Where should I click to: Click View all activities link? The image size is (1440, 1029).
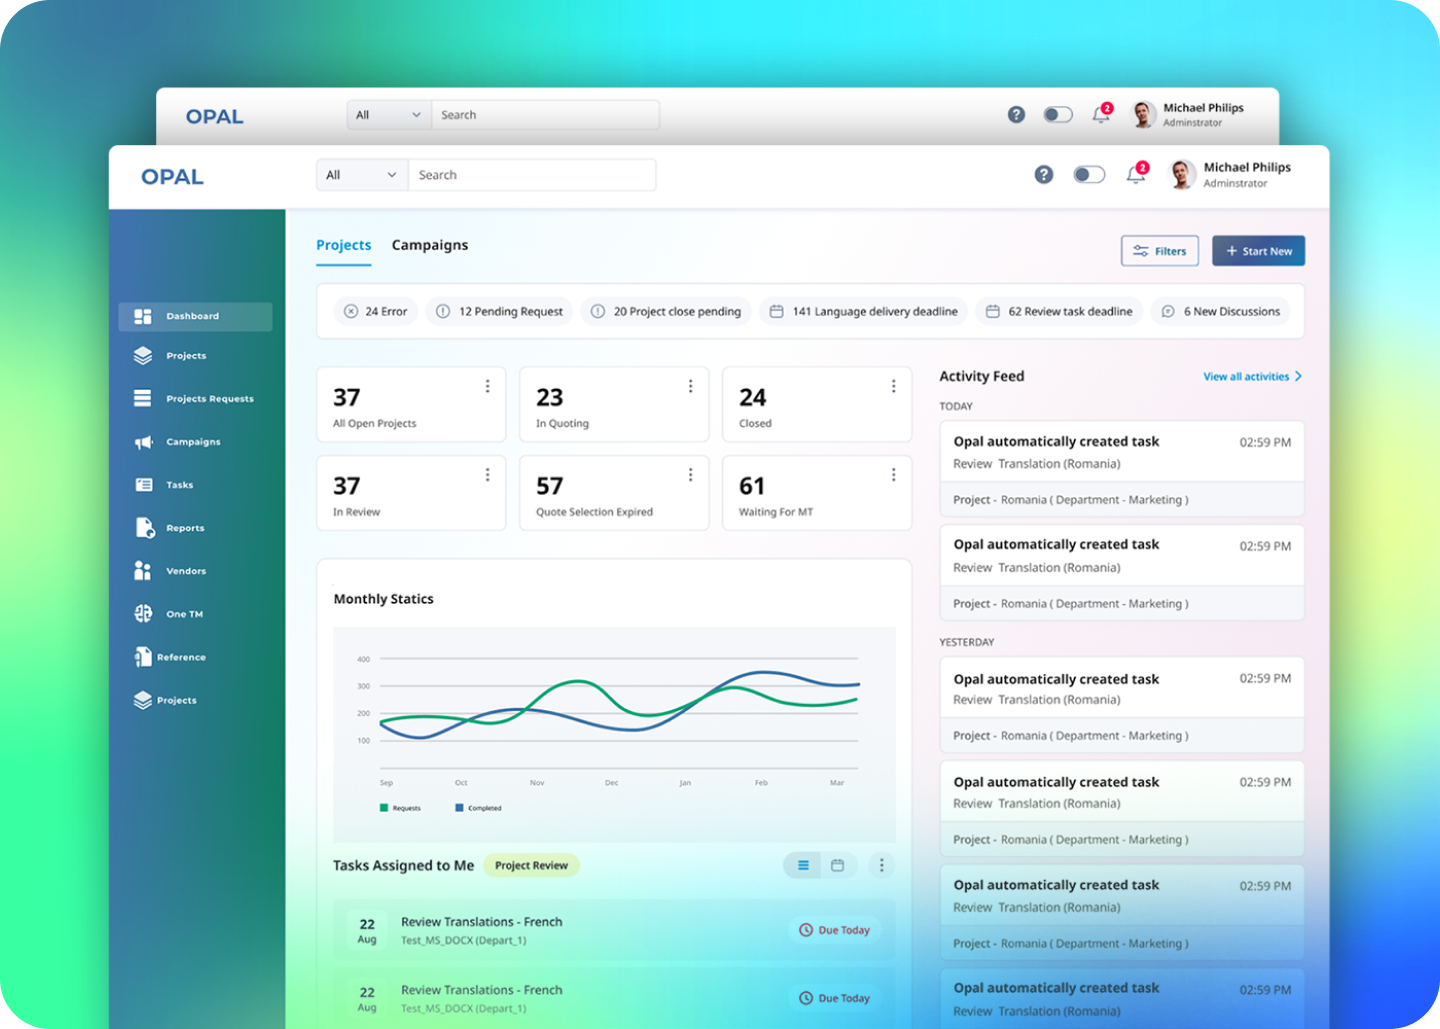(1245, 376)
